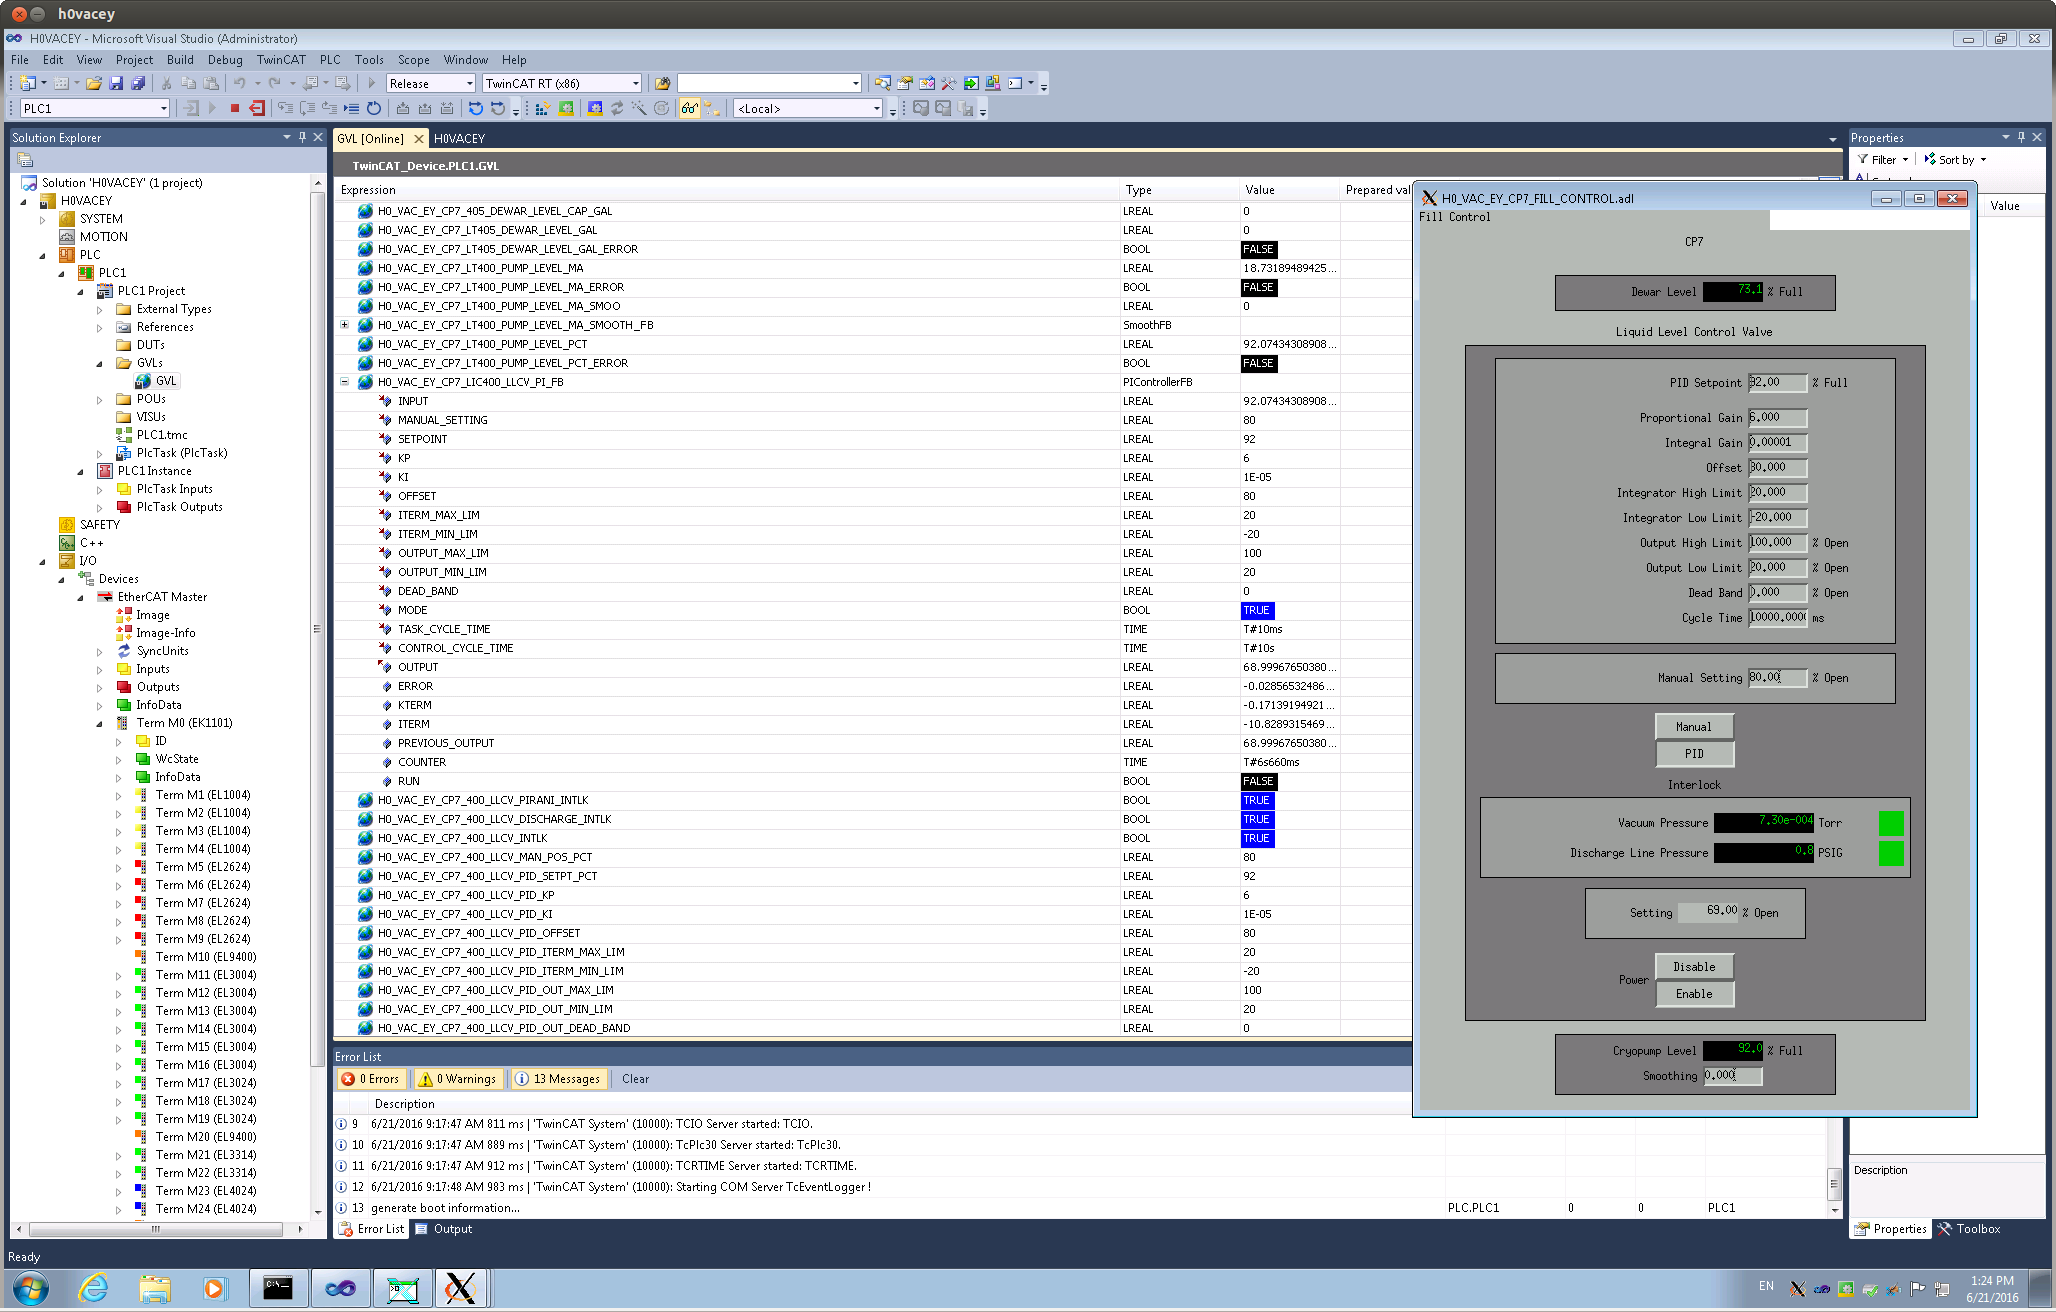Click the Solution Explorer properties icon
This screenshot has height=1312, width=2056.
(x=25, y=160)
